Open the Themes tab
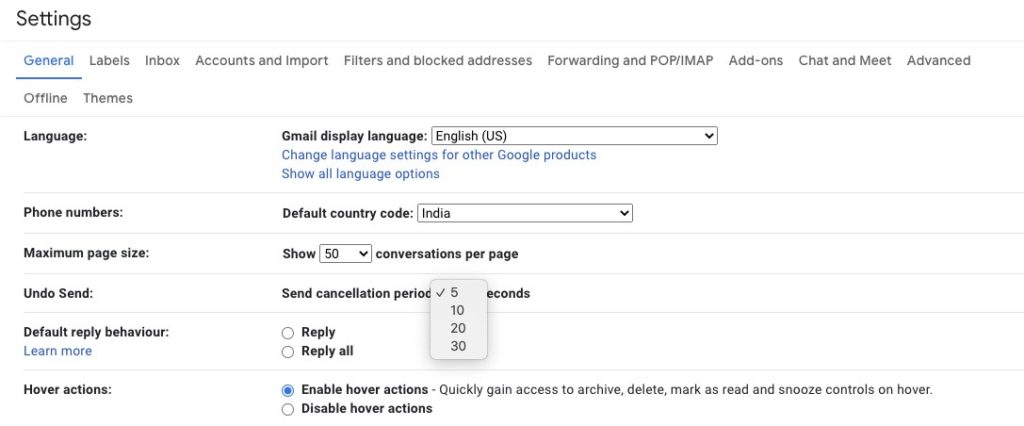Image resolution: width=1024 pixels, height=426 pixels. (108, 98)
